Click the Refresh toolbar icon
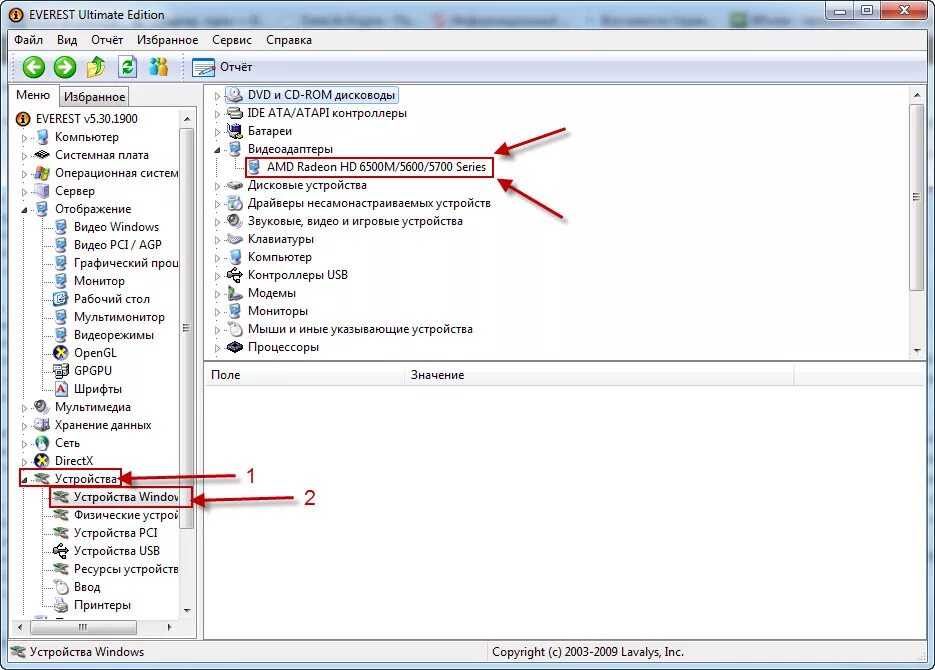Image resolution: width=935 pixels, height=670 pixels. pyautogui.click(x=127, y=67)
